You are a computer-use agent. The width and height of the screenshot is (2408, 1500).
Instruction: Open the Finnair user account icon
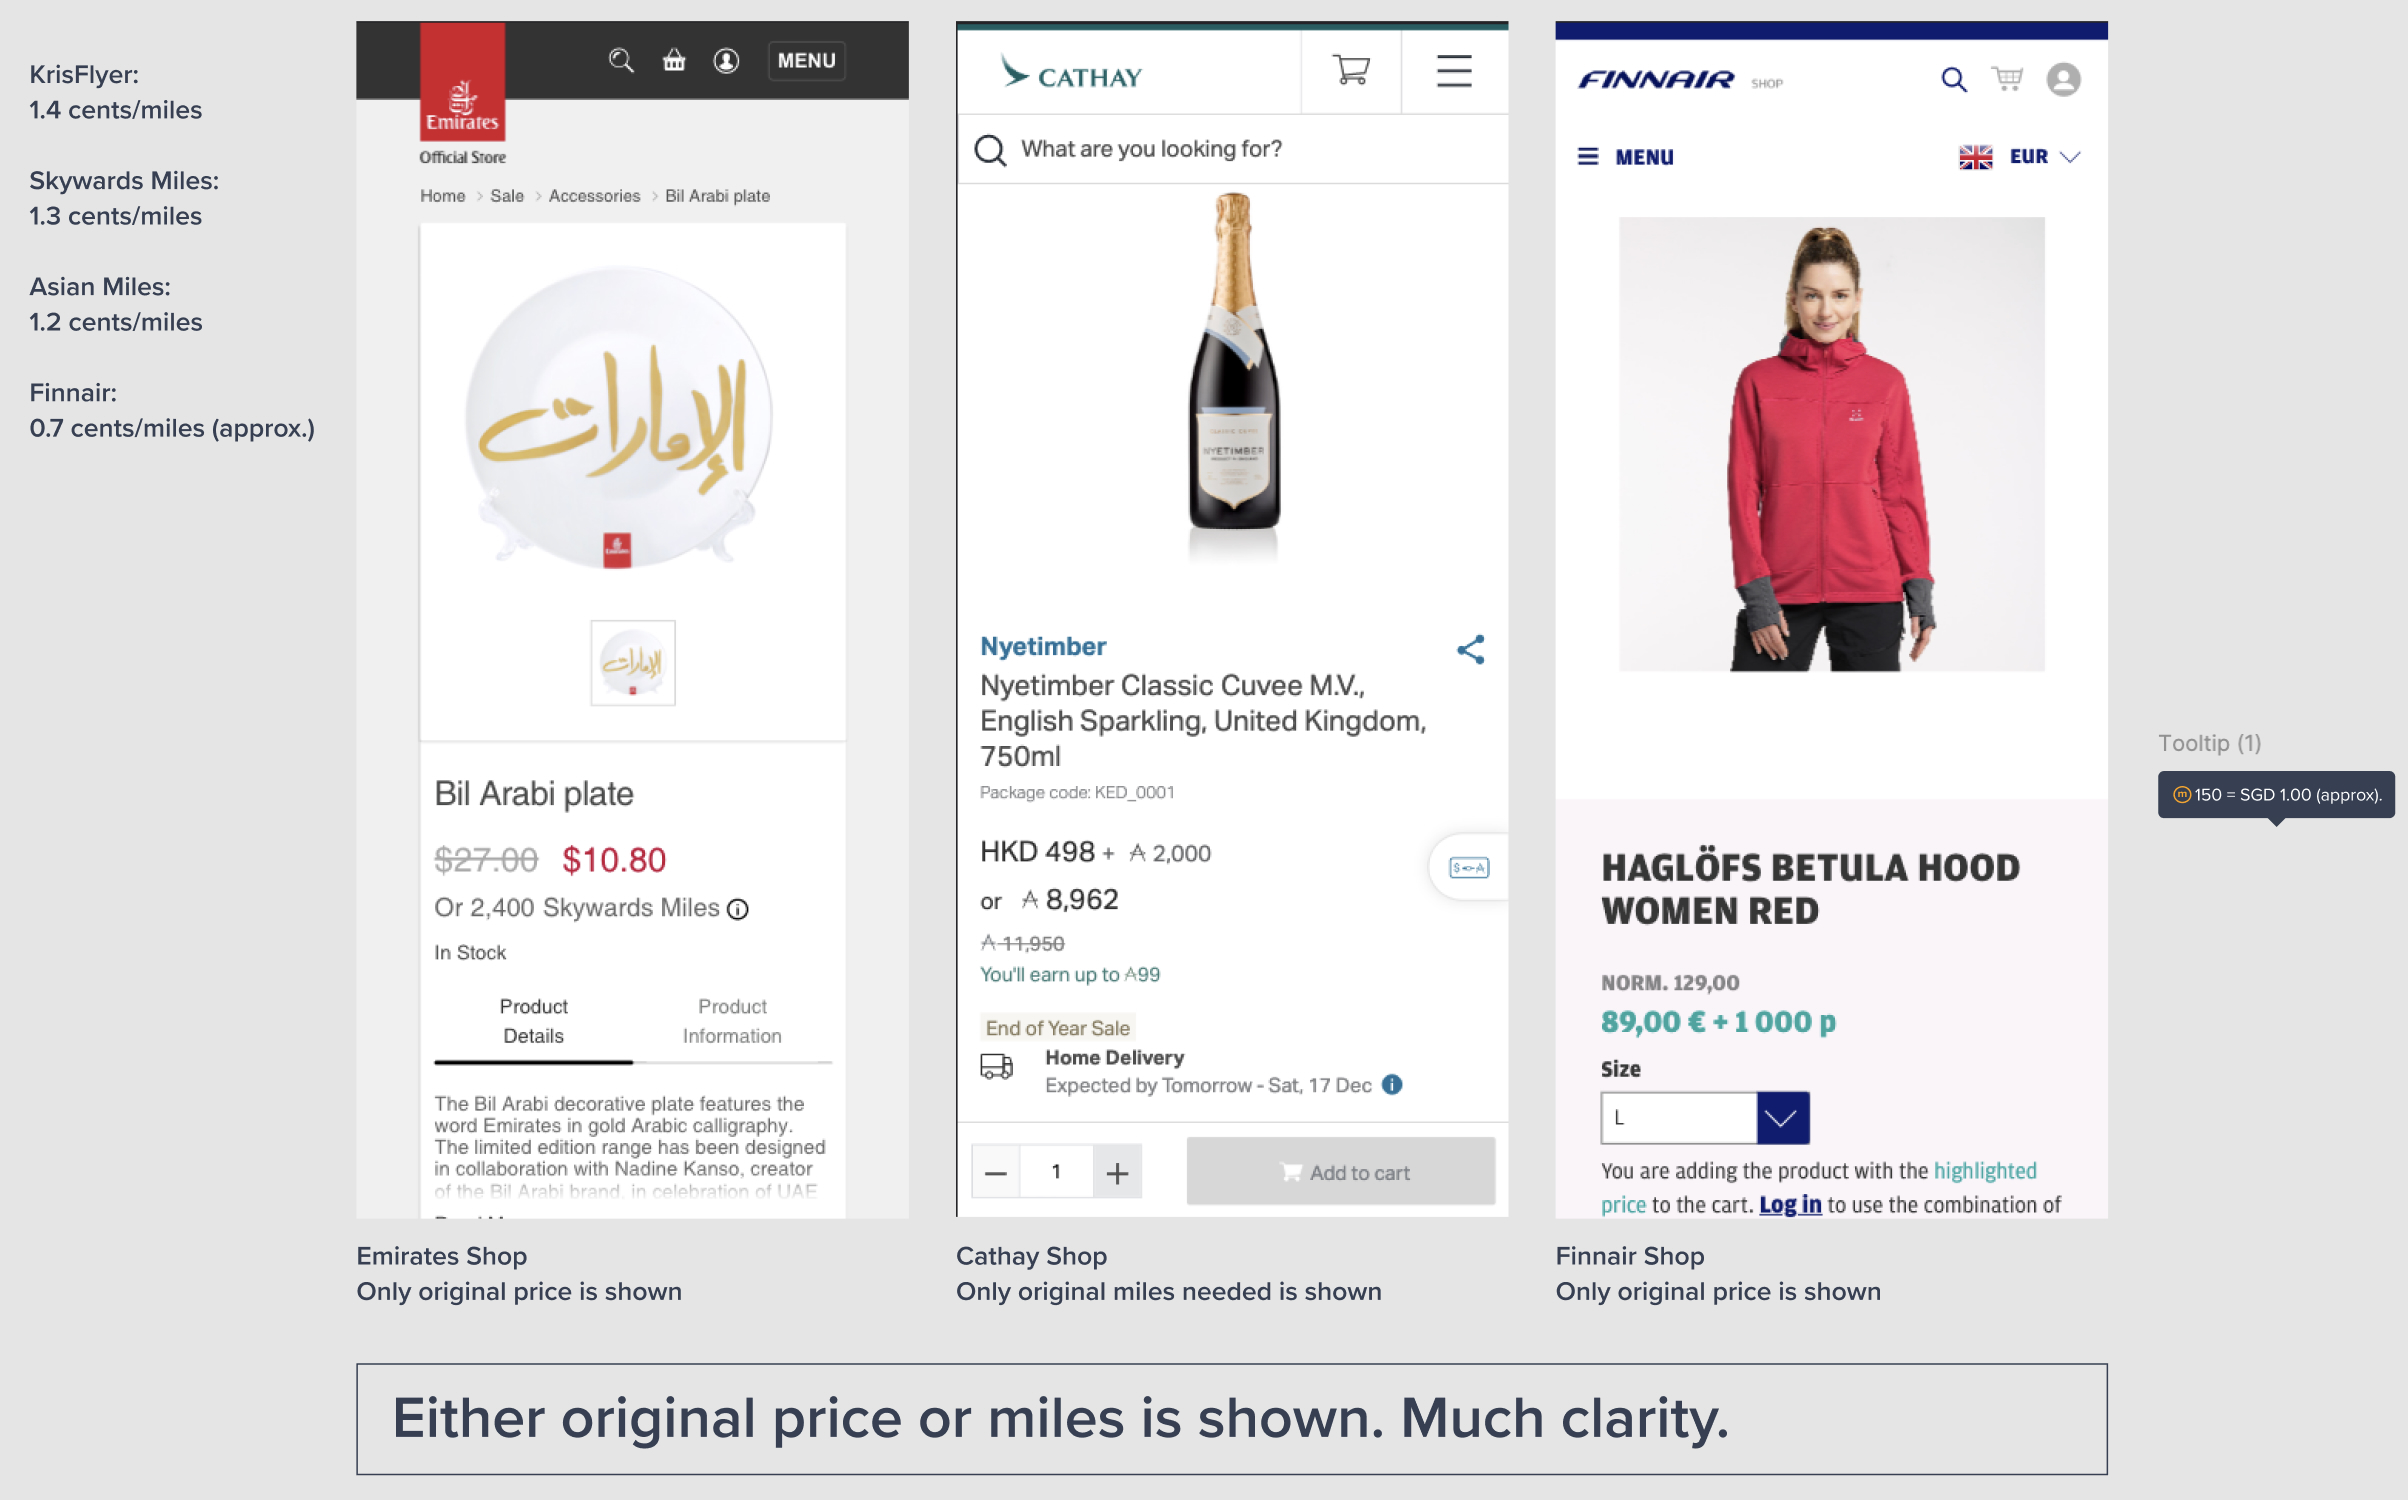click(2063, 79)
